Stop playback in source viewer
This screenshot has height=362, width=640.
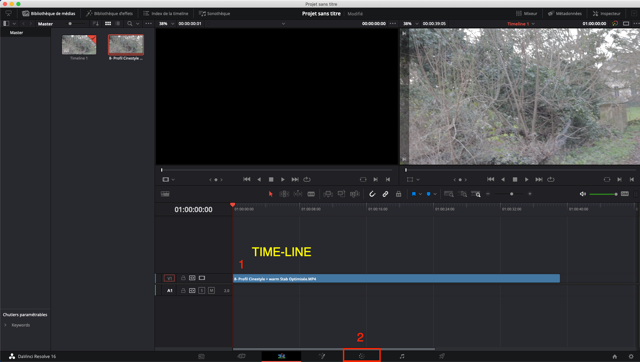[x=271, y=180]
